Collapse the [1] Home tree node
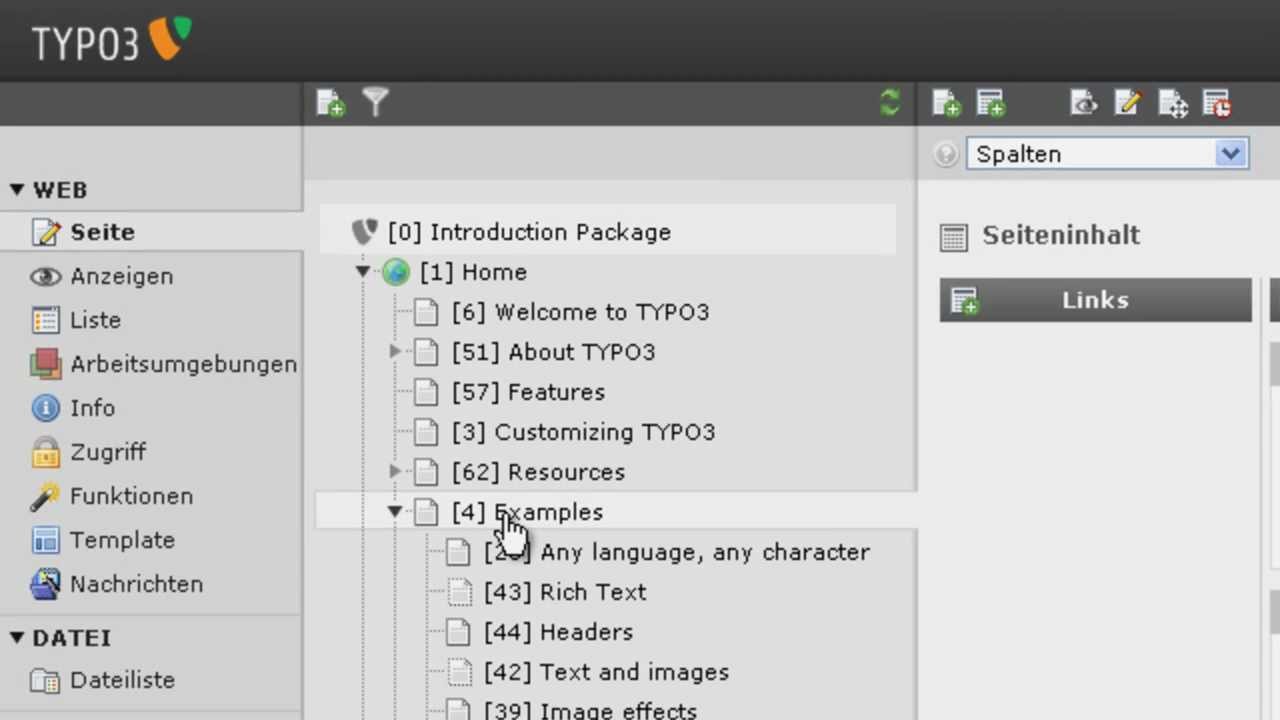Image resolution: width=1280 pixels, height=720 pixels. point(363,272)
